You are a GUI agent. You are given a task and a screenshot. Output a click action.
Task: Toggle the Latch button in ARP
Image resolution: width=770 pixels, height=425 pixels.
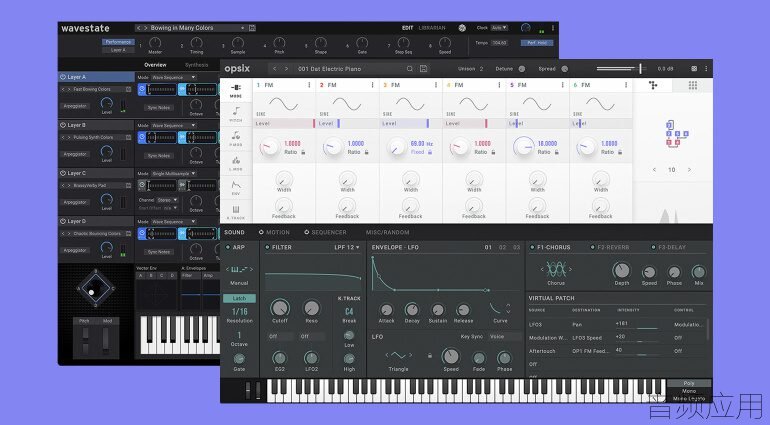pyautogui.click(x=239, y=298)
